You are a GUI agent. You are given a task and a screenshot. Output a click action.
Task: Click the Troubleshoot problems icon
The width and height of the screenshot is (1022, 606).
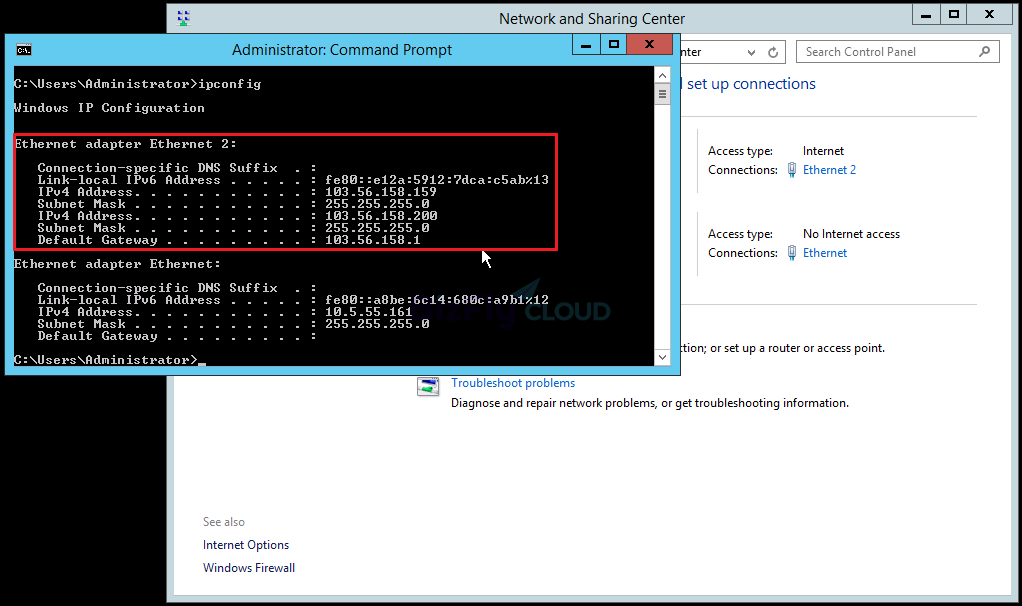[428, 386]
